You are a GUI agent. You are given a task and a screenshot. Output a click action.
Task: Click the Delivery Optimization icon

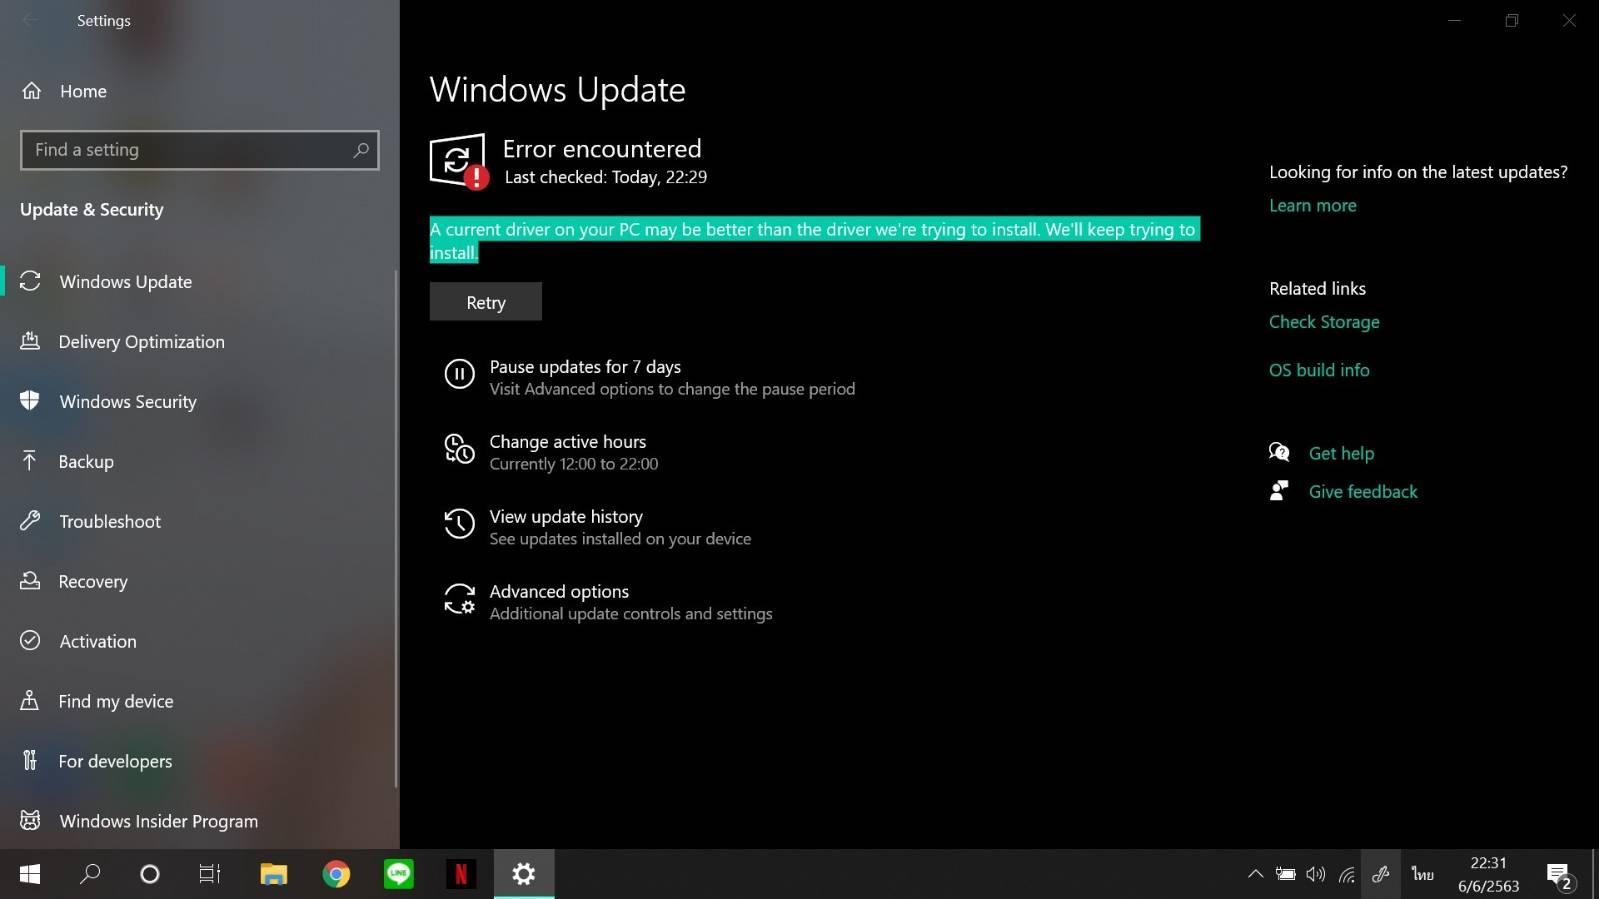pos(30,341)
